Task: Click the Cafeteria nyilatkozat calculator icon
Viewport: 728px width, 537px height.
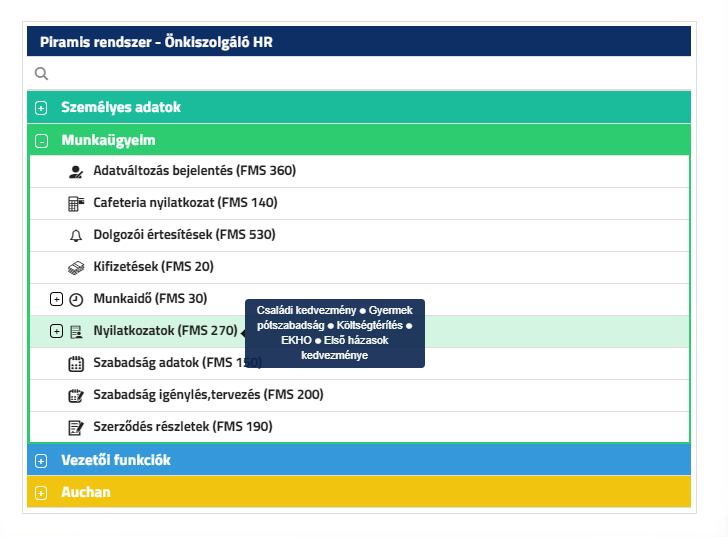Action: click(76, 203)
